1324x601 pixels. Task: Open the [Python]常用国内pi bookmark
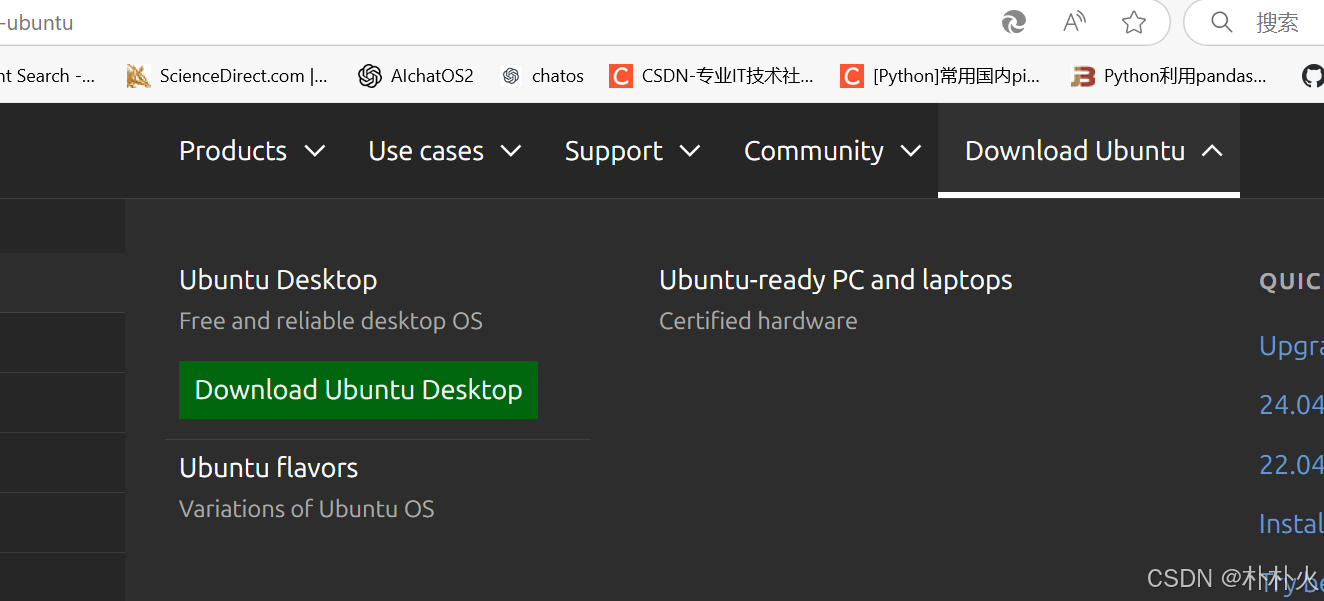[x=940, y=76]
